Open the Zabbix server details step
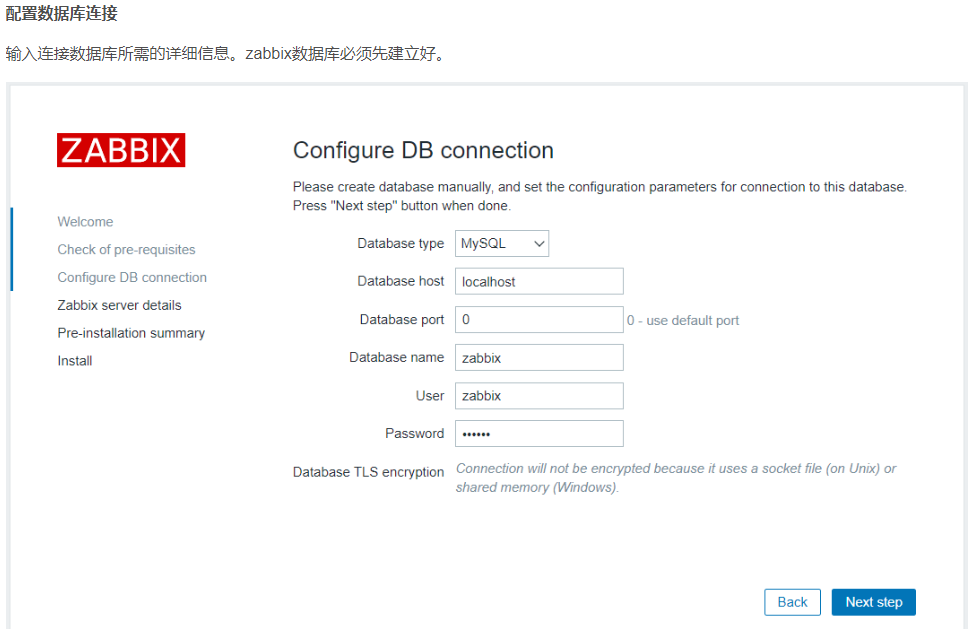The width and height of the screenshot is (975, 629). pyautogui.click(x=119, y=305)
